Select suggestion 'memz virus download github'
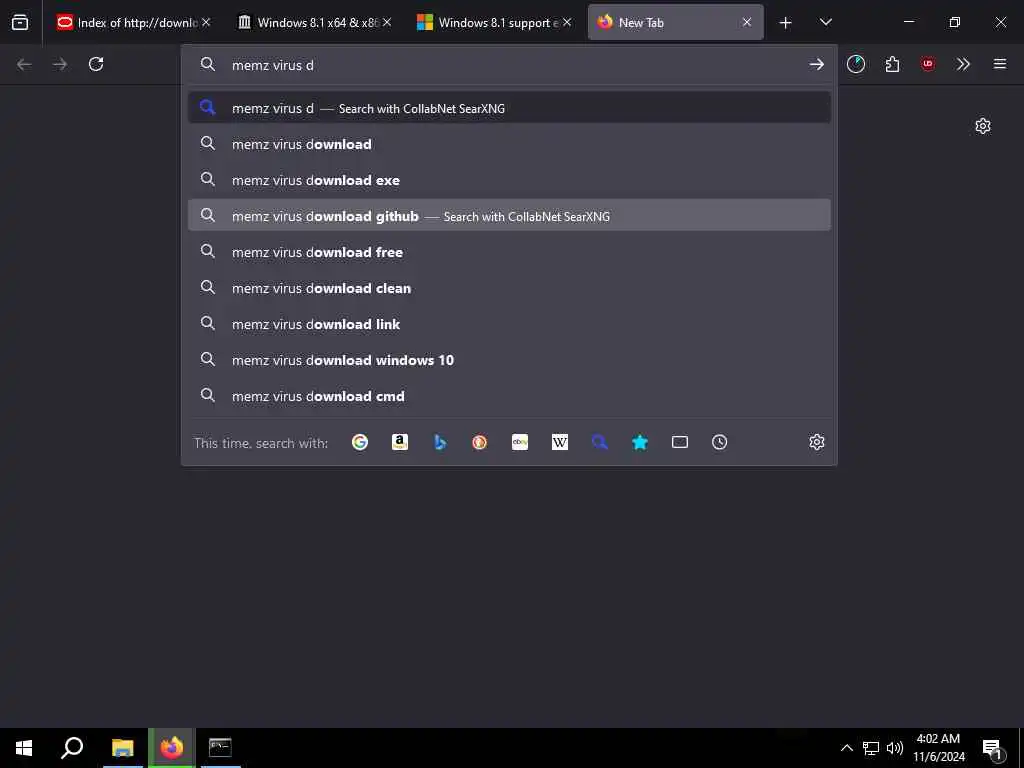The image size is (1024, 768). tap(509, 216)
